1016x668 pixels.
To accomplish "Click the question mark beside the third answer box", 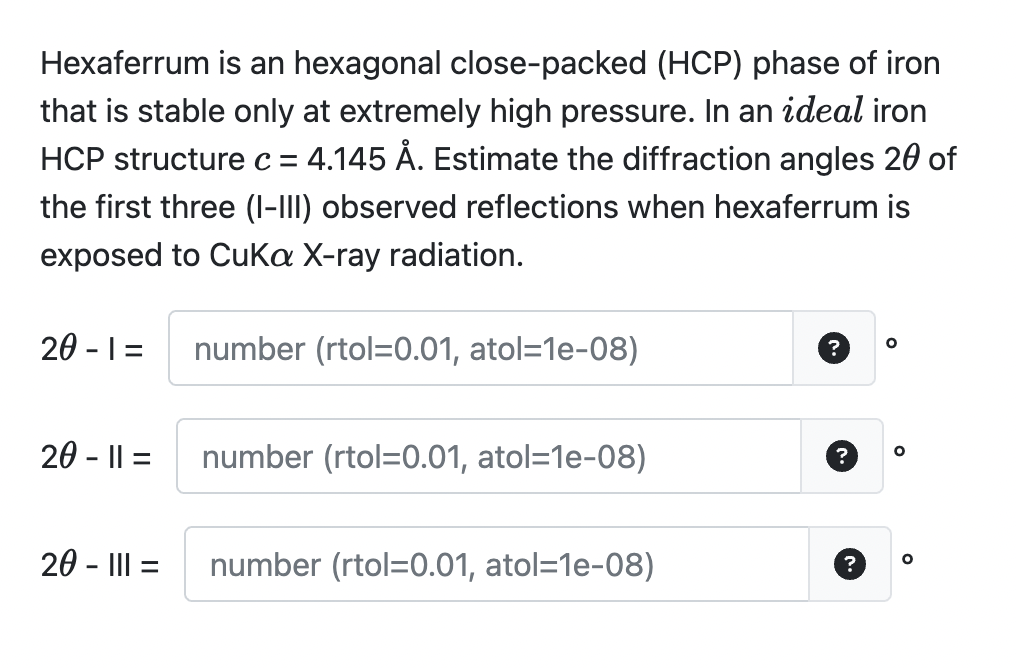I will [x=849, y=565].
